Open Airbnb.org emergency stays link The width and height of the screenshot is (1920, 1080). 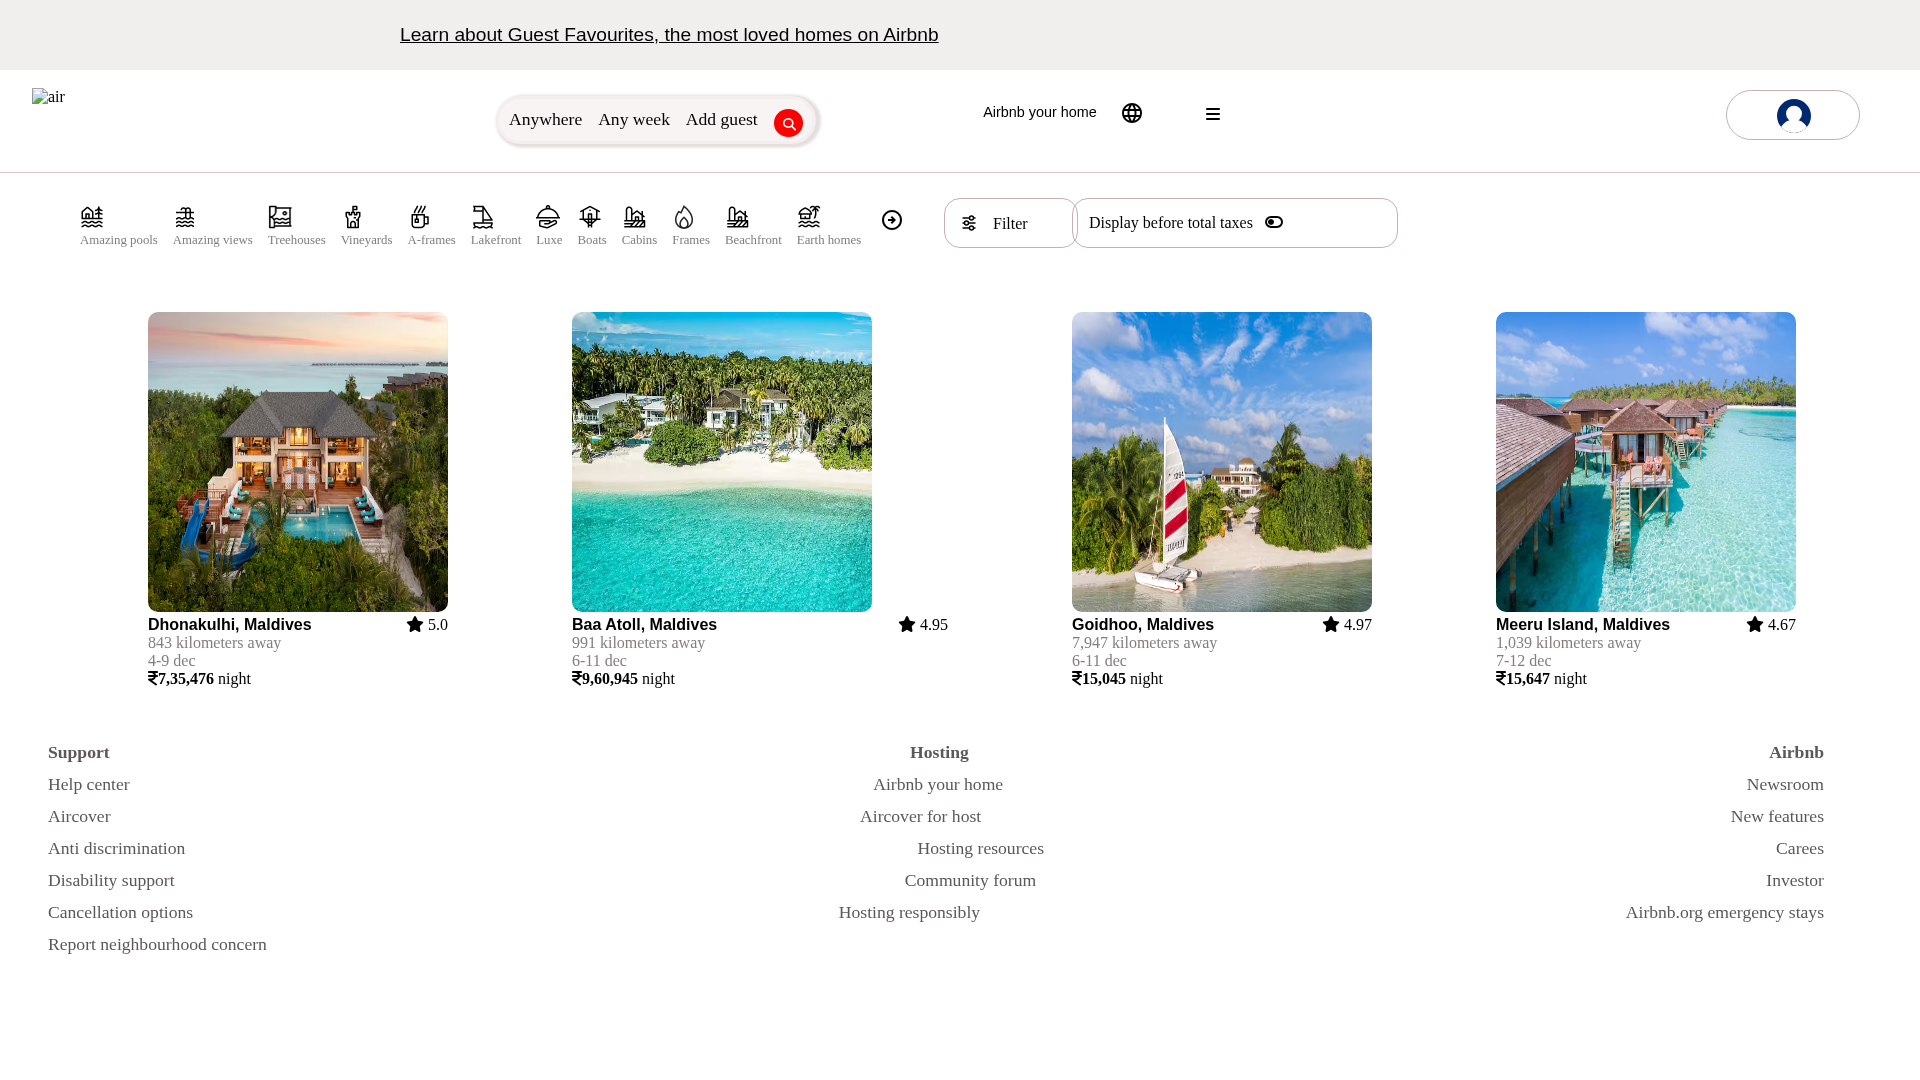tap(1724, 912)
